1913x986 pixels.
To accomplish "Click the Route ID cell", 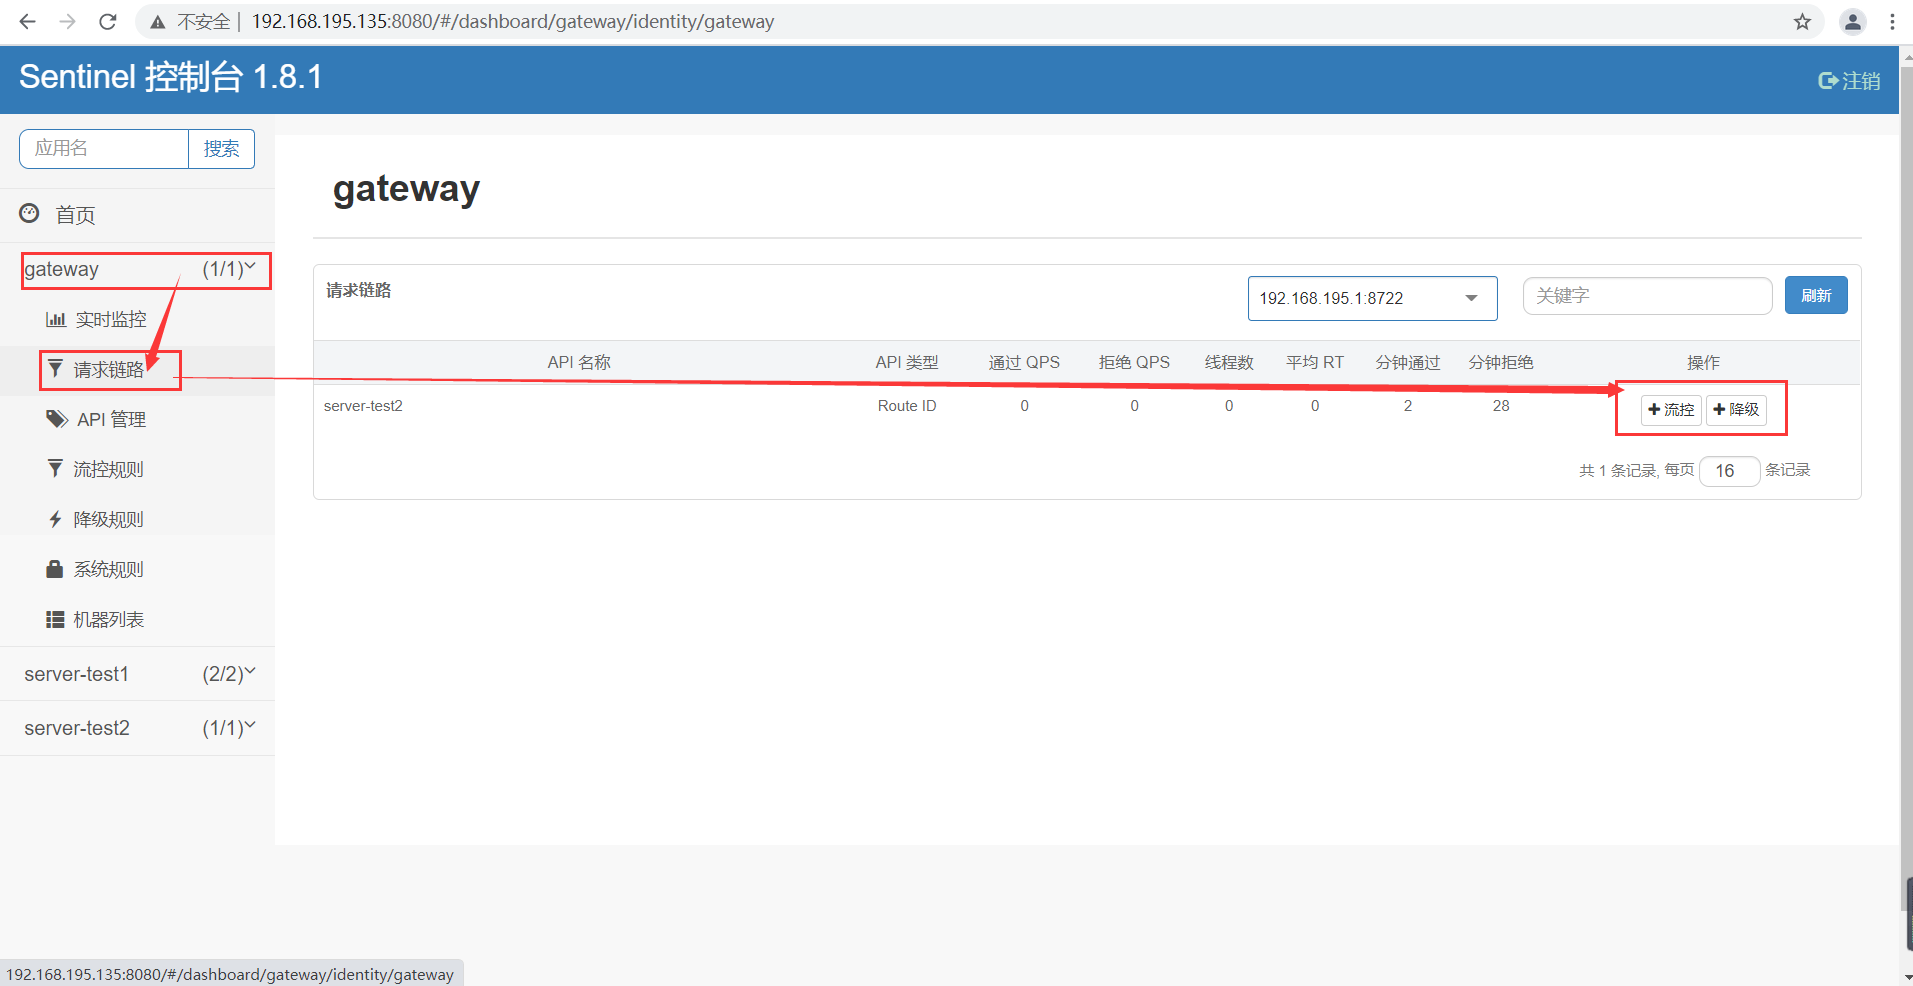I will [x=907, y=406].
